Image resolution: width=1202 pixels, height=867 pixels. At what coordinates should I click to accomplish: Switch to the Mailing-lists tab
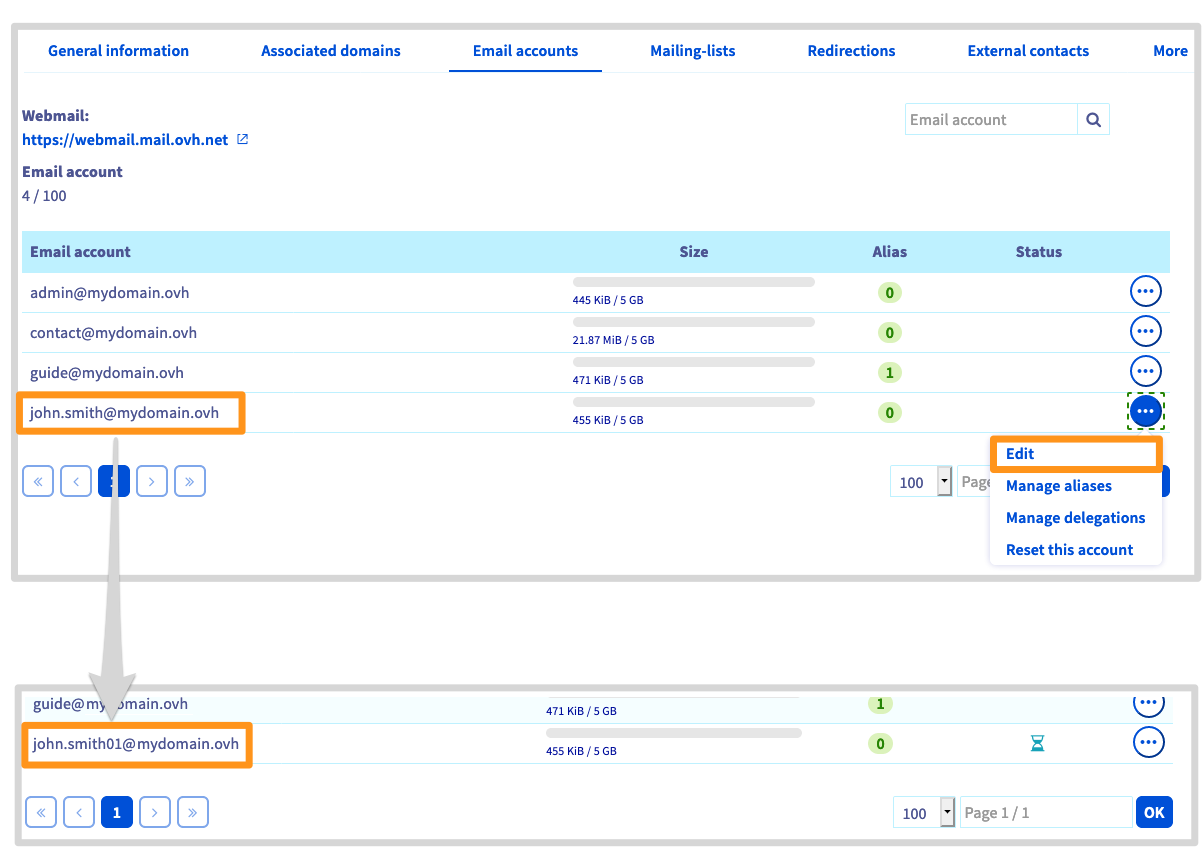tap(692, 51)
